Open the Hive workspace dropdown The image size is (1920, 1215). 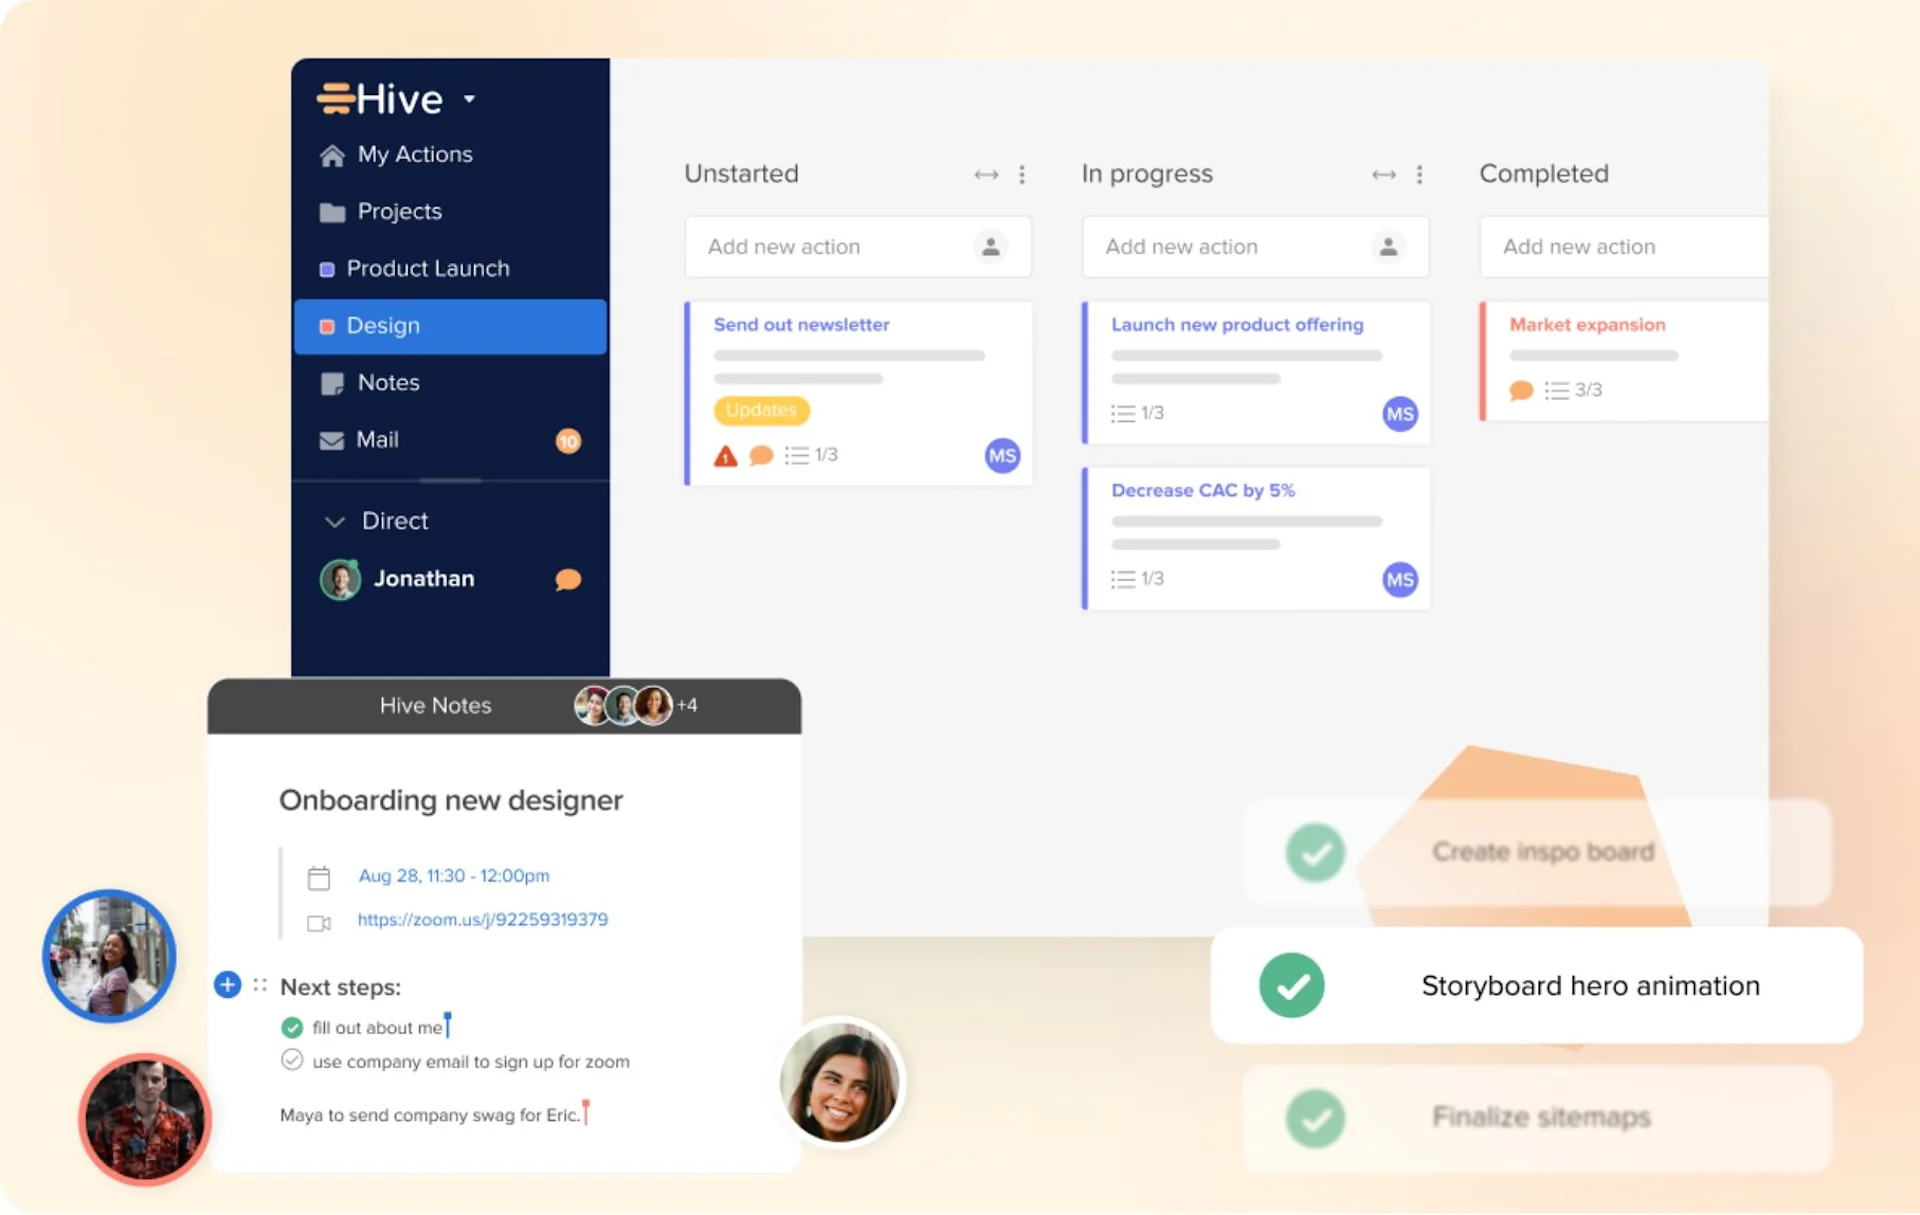click(470, 99)
